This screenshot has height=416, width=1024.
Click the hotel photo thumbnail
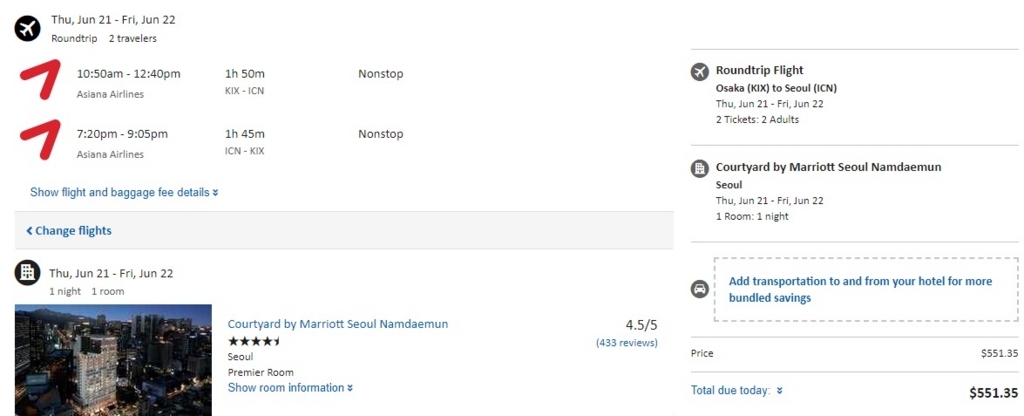[113, 360]
